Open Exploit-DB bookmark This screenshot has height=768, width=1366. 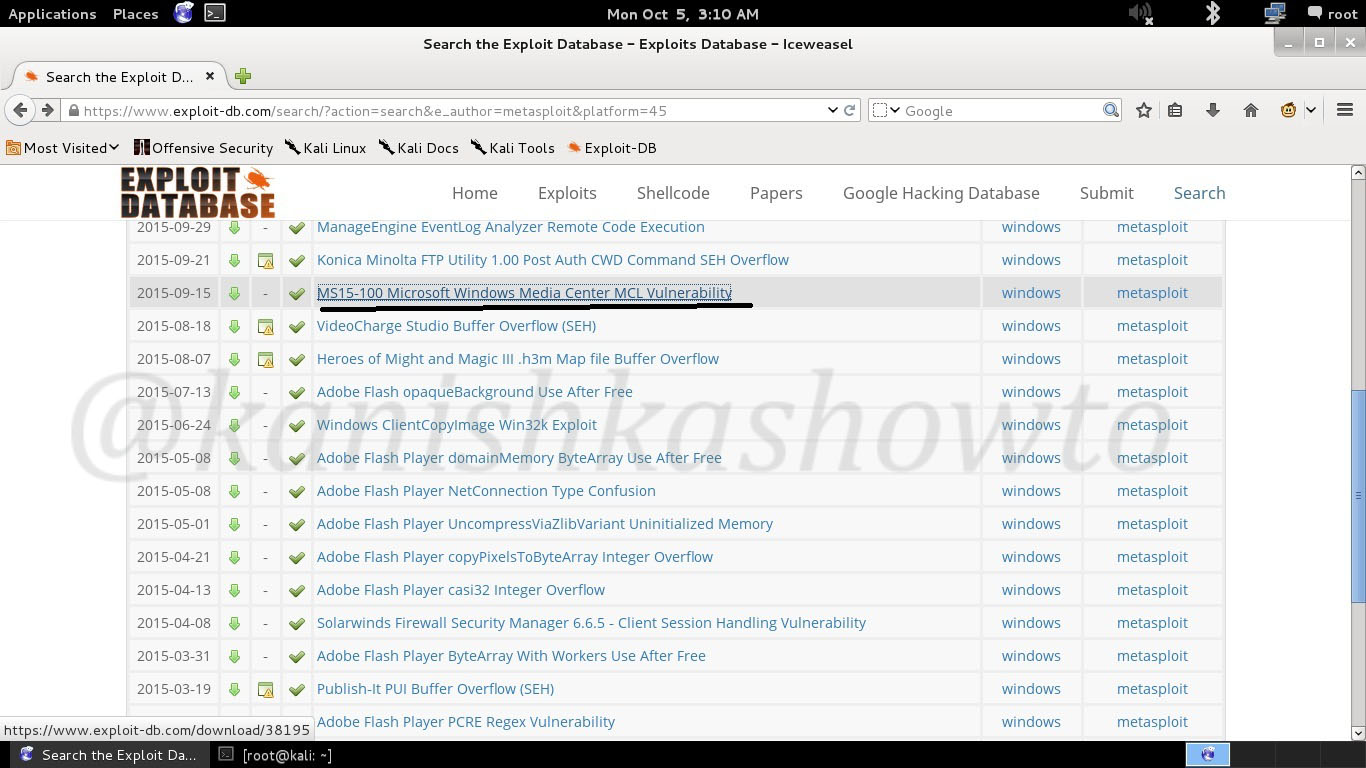point(611,148)
